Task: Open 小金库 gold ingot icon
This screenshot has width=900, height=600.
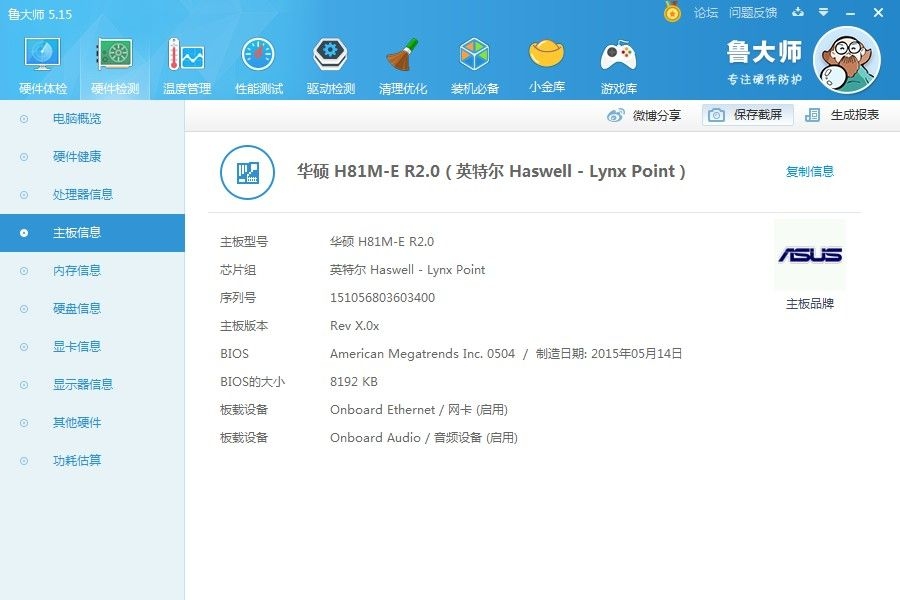Action: click(x=546, y=53)
